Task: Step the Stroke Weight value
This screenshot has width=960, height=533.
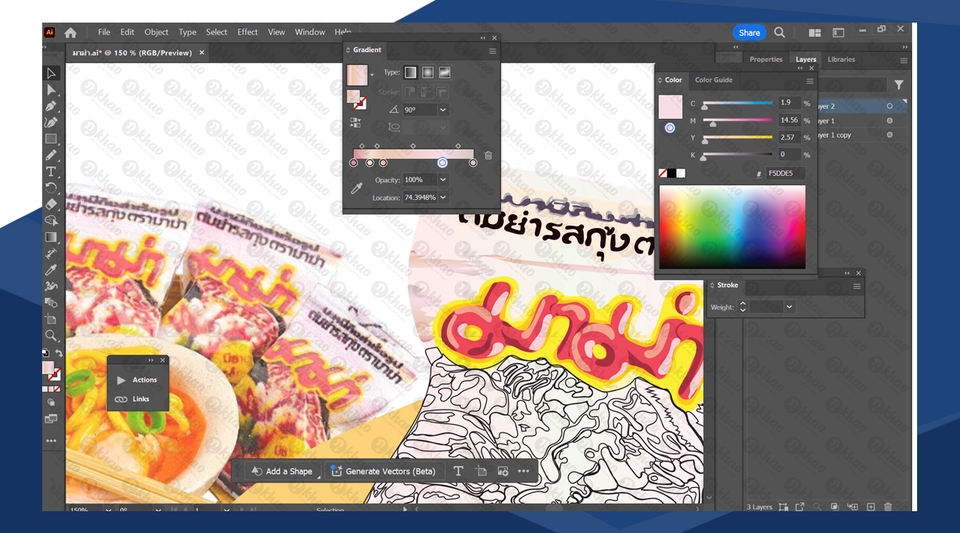Action: coord(743,307)
